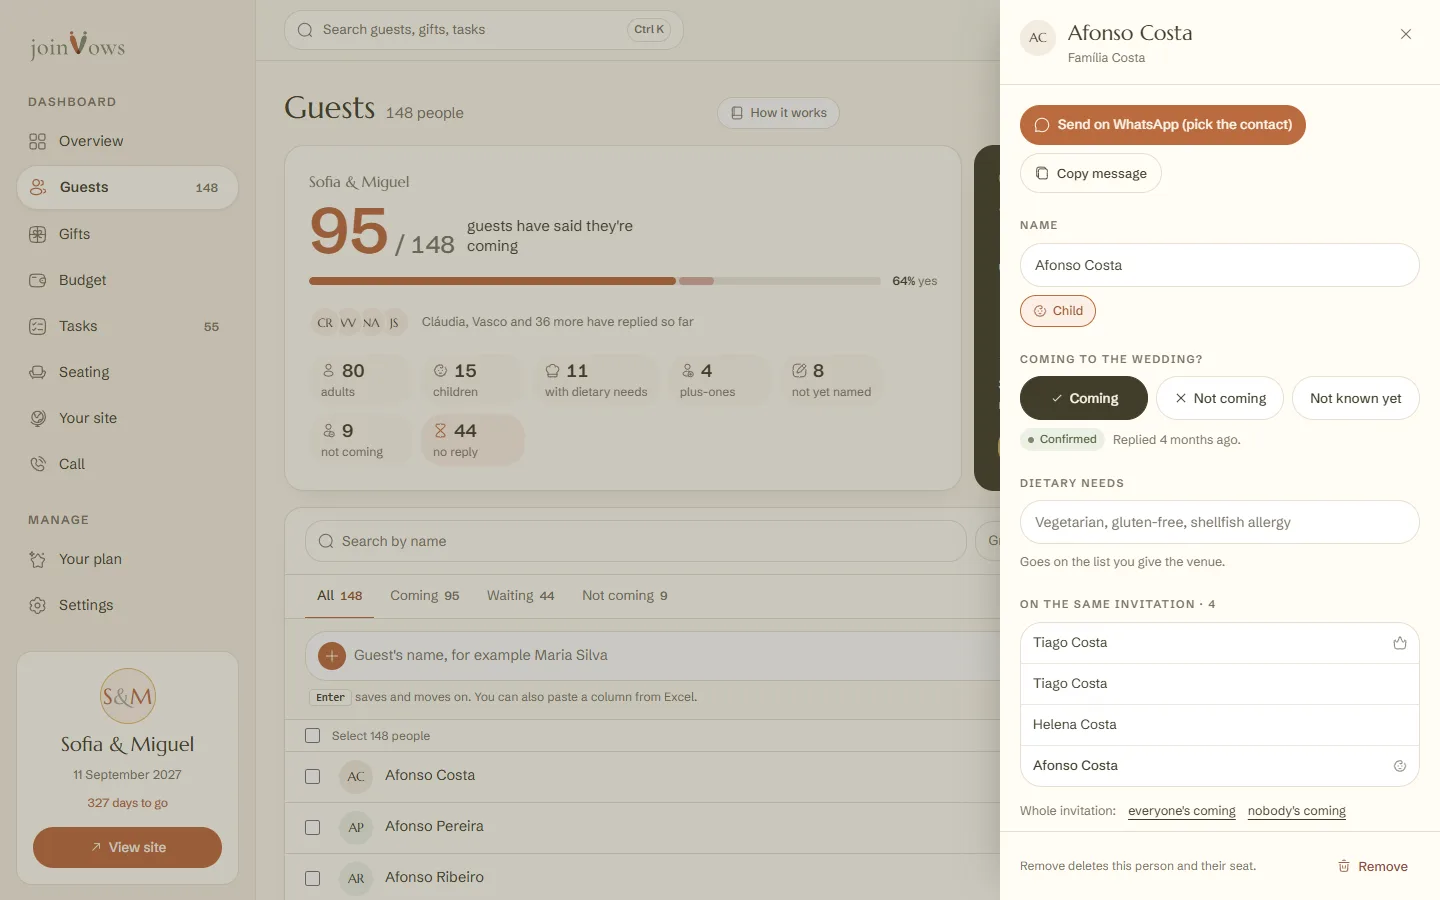The image size is (1440, 900).
Task: Switch to the Waiting 44 tab
Action: point(520,596)
